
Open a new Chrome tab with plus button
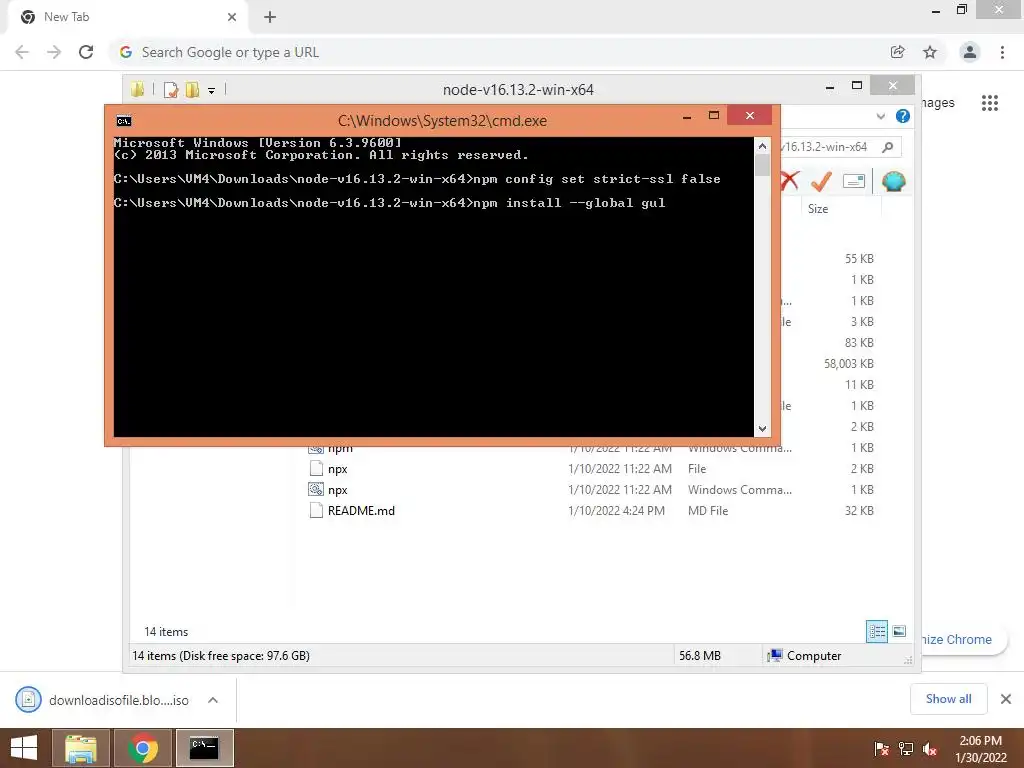270,17
